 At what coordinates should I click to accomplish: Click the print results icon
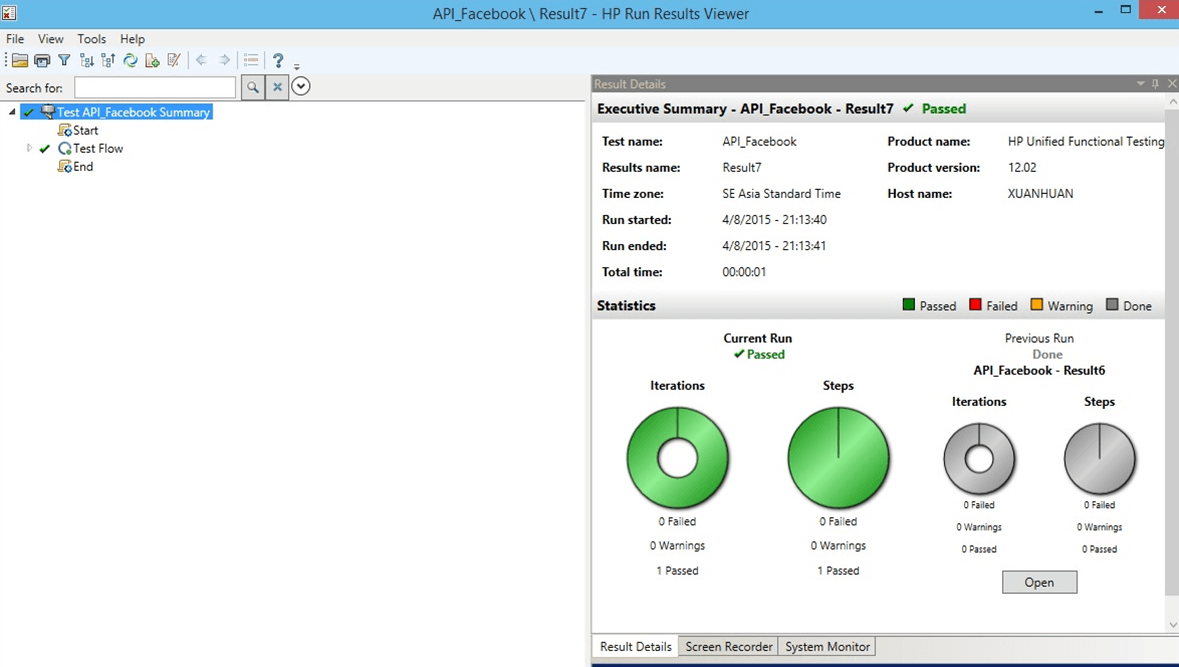point(42,60)
